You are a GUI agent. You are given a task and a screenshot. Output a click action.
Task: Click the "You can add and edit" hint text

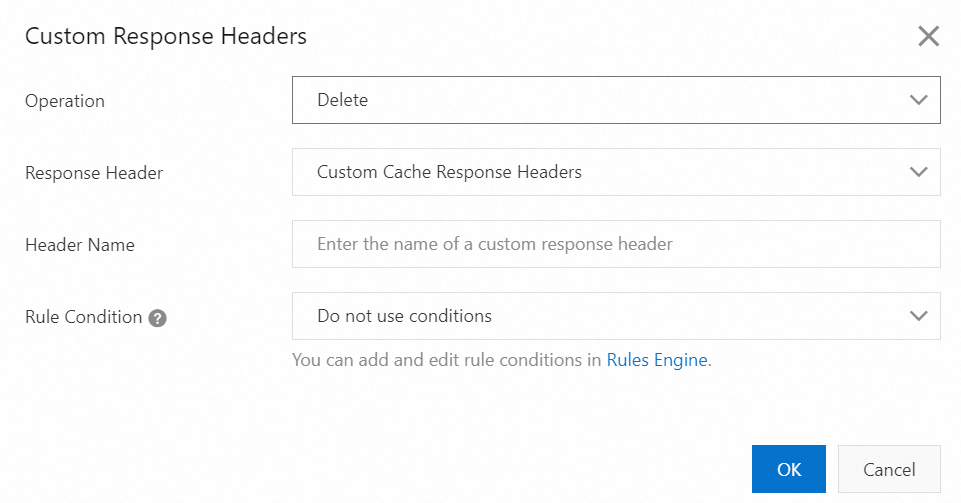(447, 360)
